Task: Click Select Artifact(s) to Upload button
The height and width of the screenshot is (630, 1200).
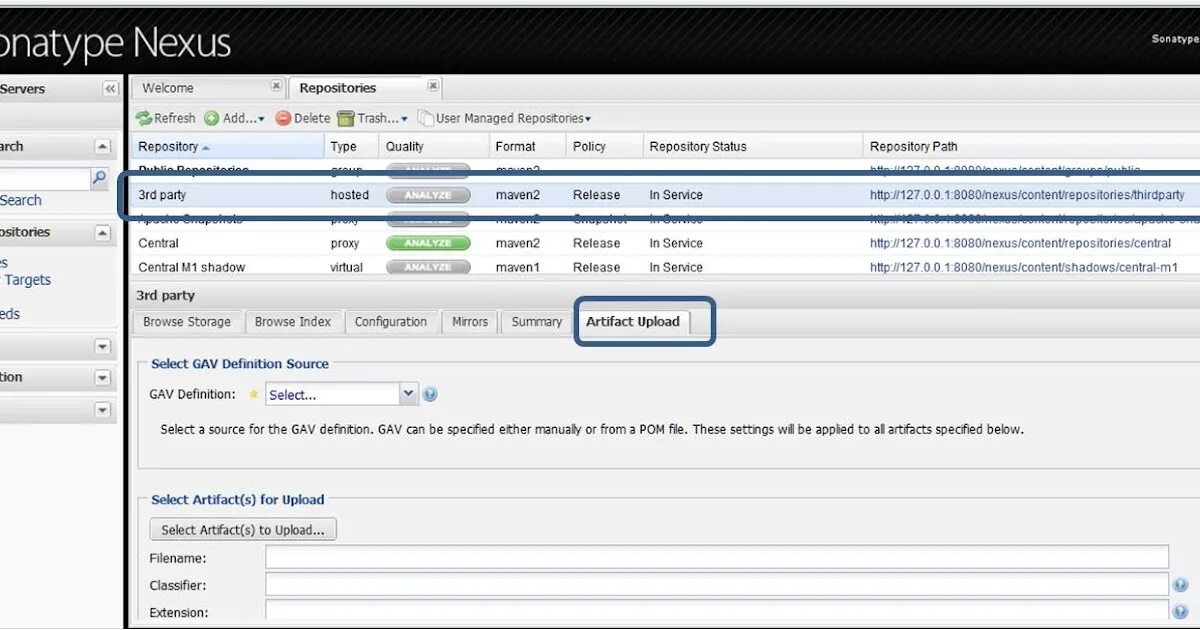Action: coord(243,530)
